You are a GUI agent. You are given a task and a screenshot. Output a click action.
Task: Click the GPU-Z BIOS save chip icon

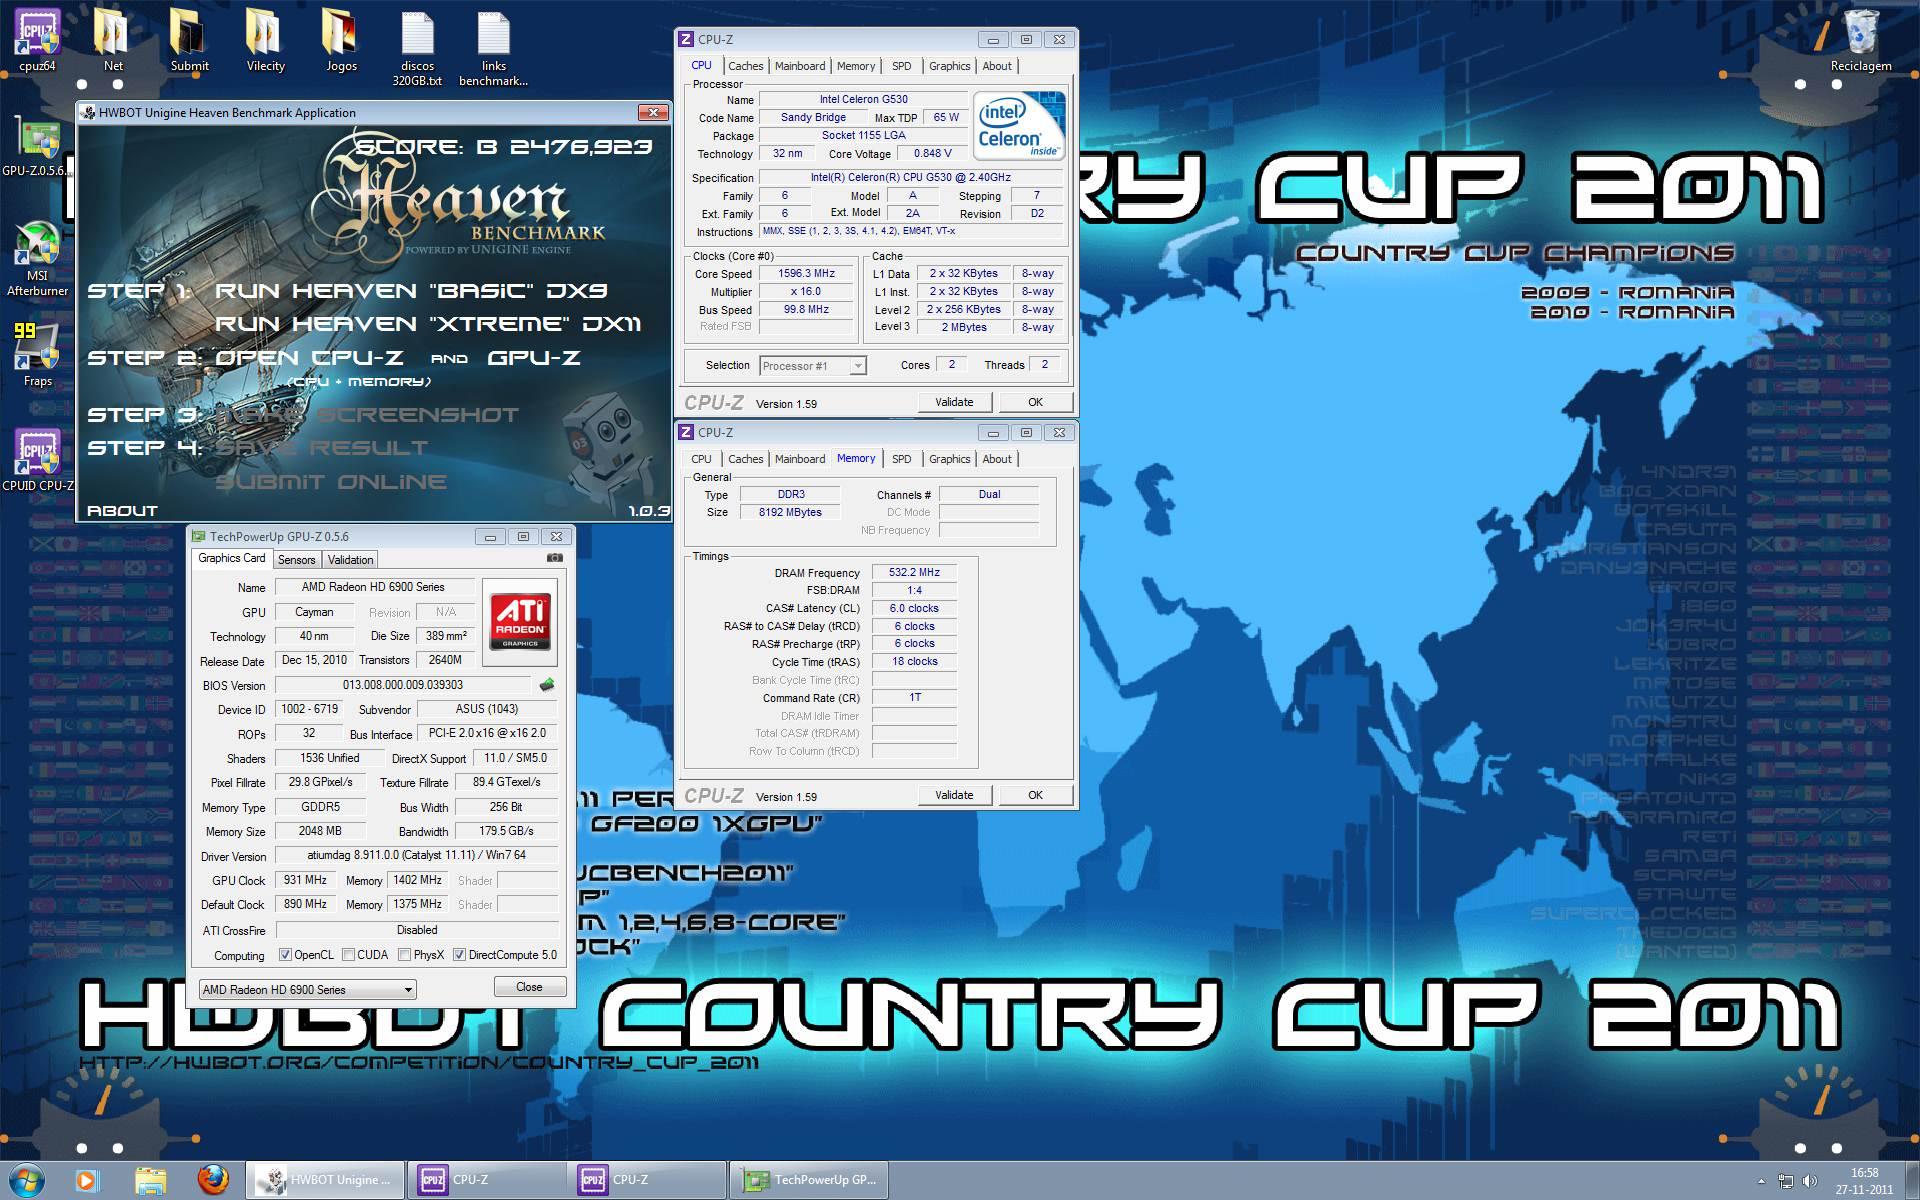tap(547, 685)
